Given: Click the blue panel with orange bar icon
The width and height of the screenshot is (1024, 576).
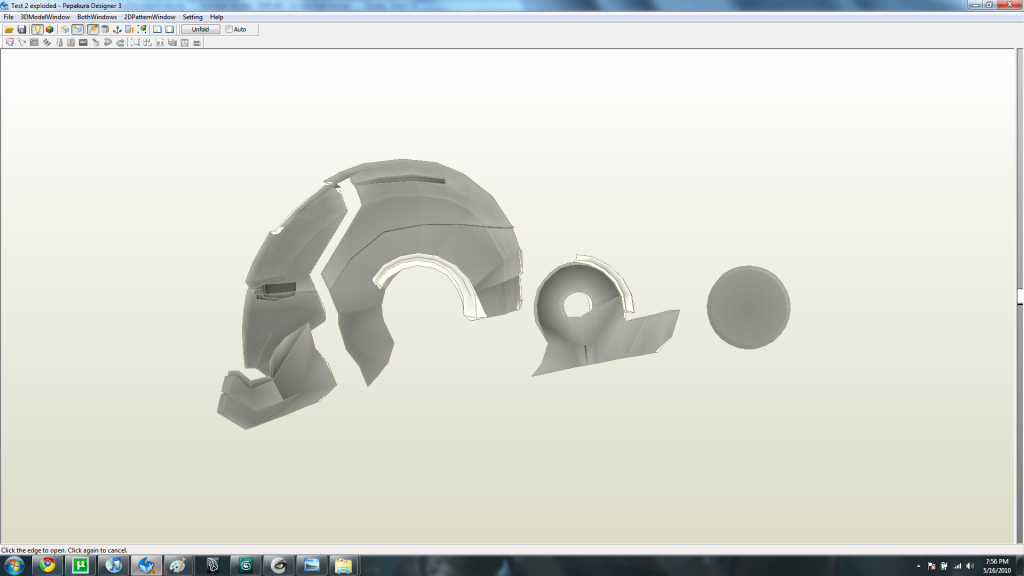Looking at the screenshot, I should [x=129, y=29].
